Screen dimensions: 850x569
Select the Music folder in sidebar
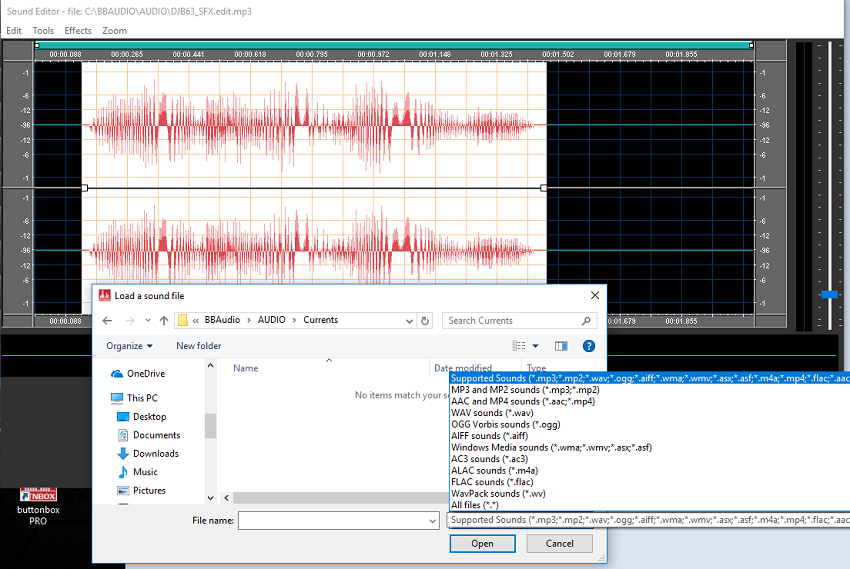[x=145, y=472]
